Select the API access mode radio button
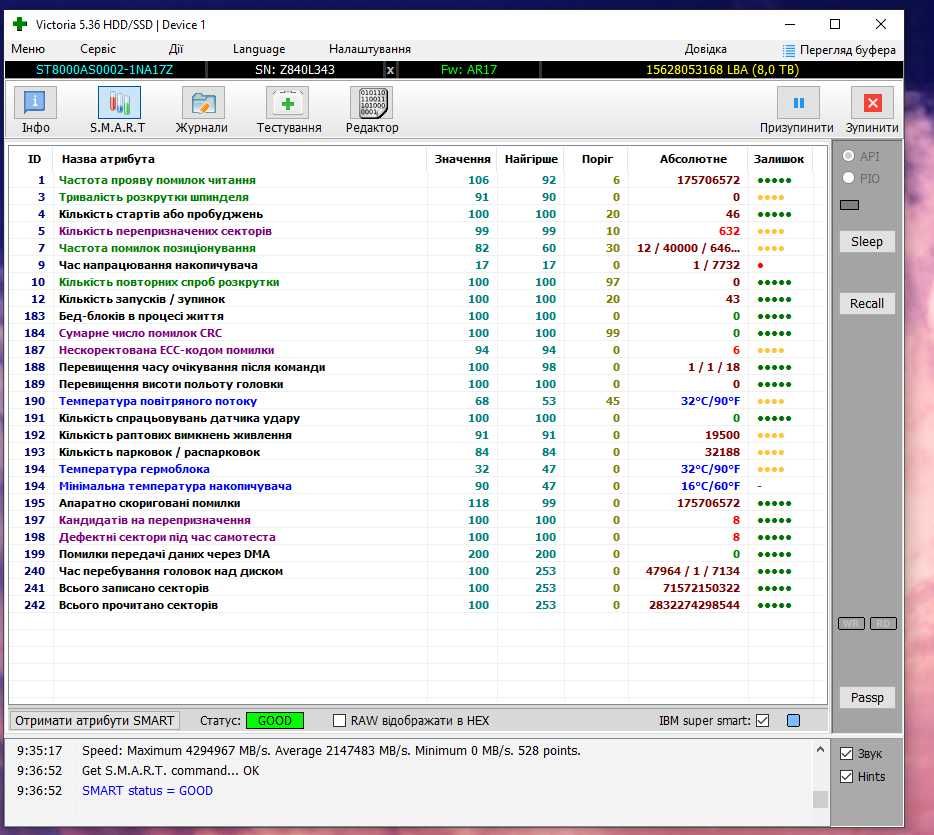The width and height of the screenshot is (934, 835). click(849, 156)
